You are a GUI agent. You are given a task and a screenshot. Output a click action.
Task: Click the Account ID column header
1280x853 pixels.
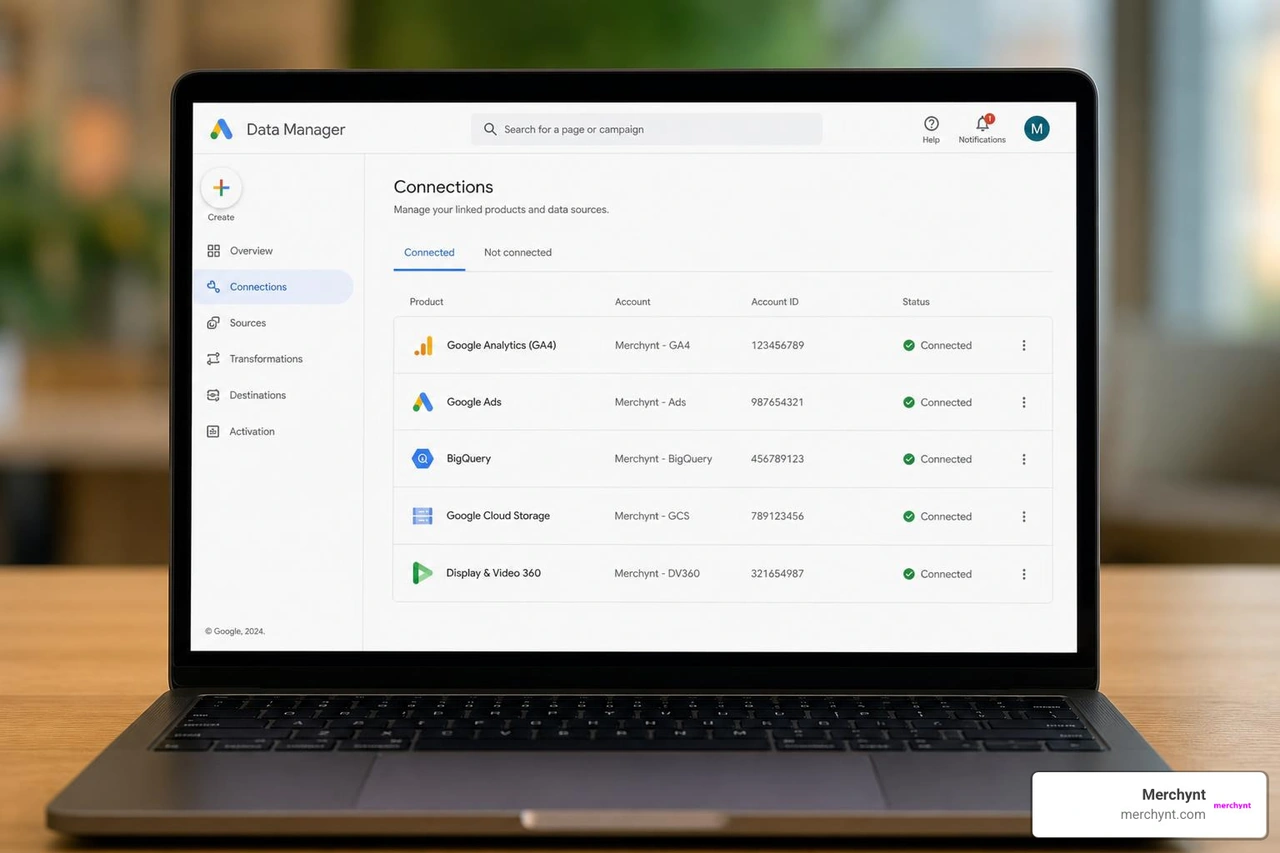point(775,301)
